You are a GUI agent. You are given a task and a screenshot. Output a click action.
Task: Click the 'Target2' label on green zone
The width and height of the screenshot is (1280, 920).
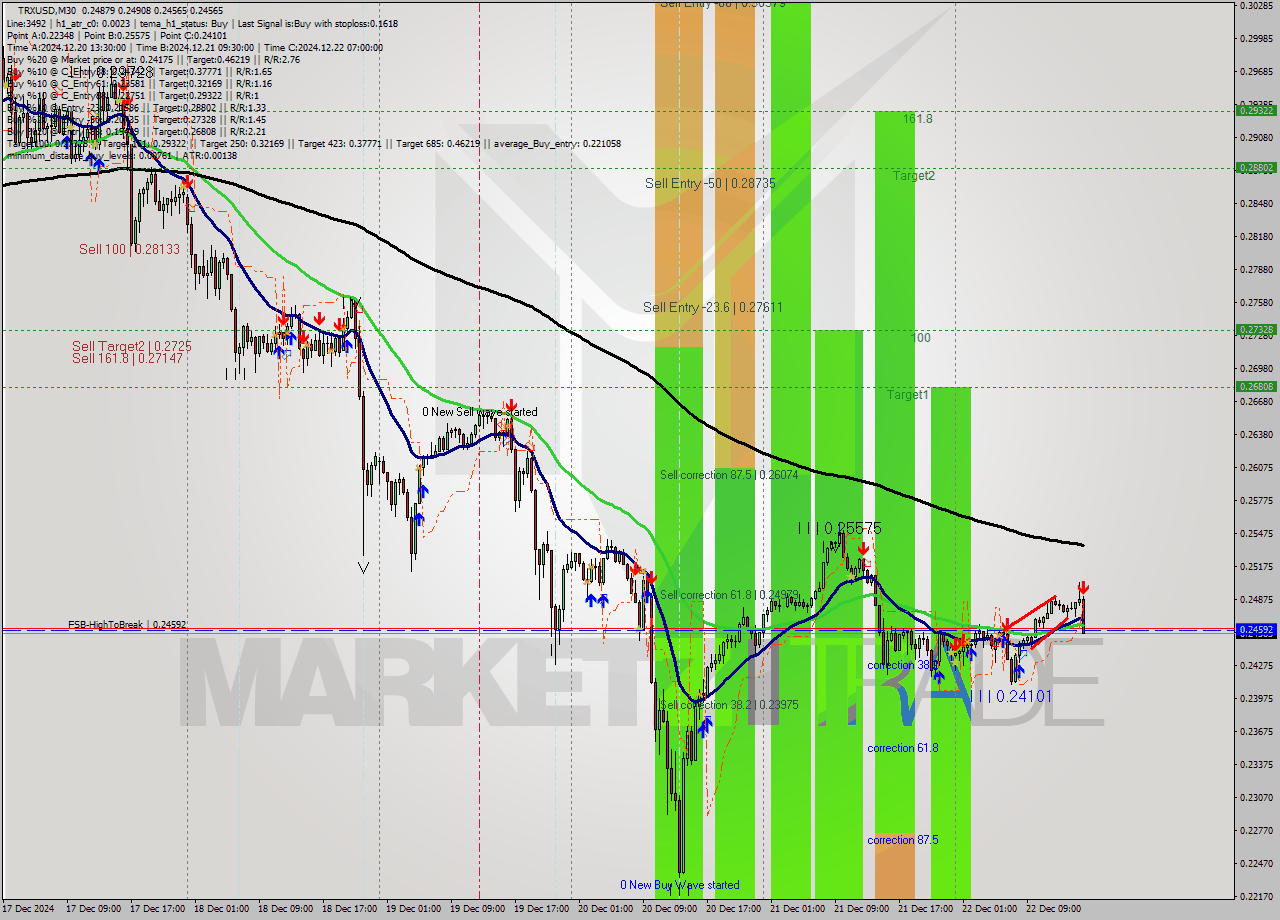pyautogui.click(x=914, y=175)
